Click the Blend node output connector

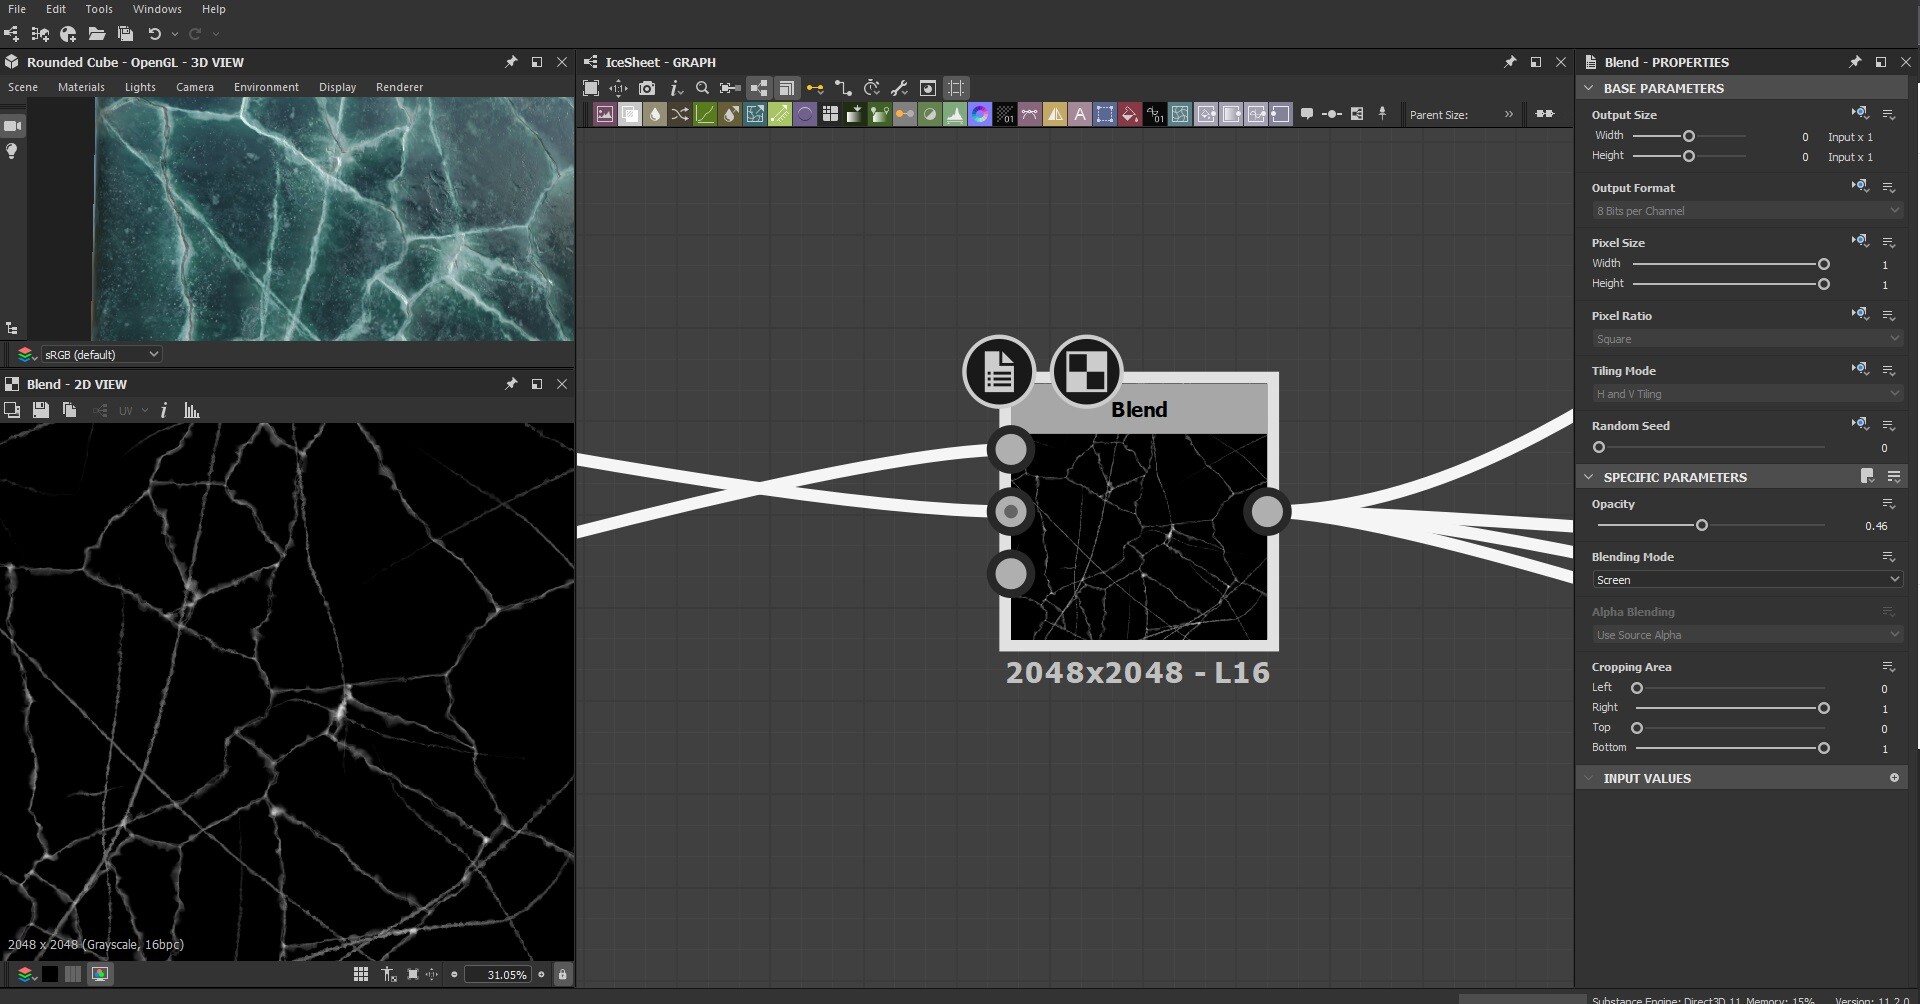point(1267,512)
